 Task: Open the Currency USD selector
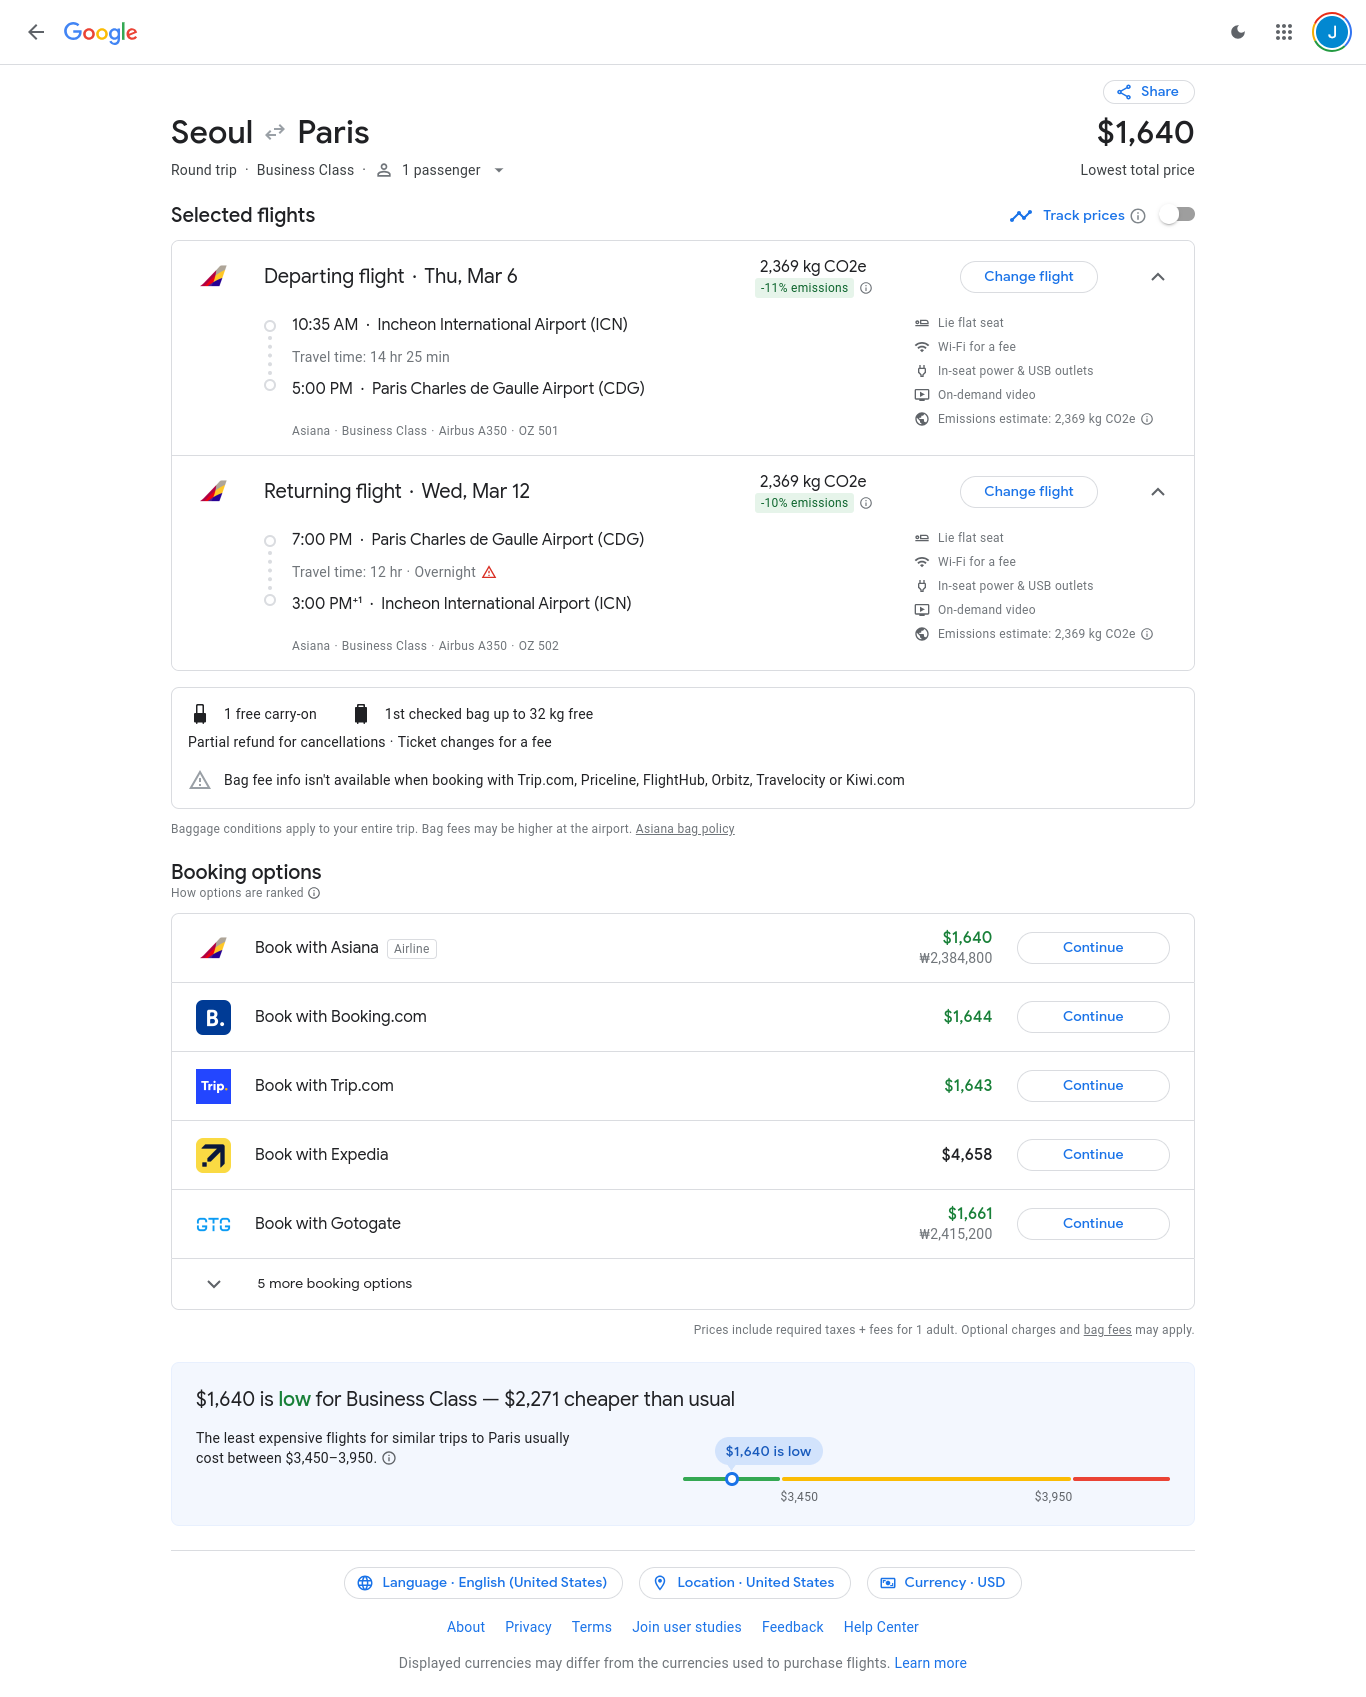pos(943,1582)
